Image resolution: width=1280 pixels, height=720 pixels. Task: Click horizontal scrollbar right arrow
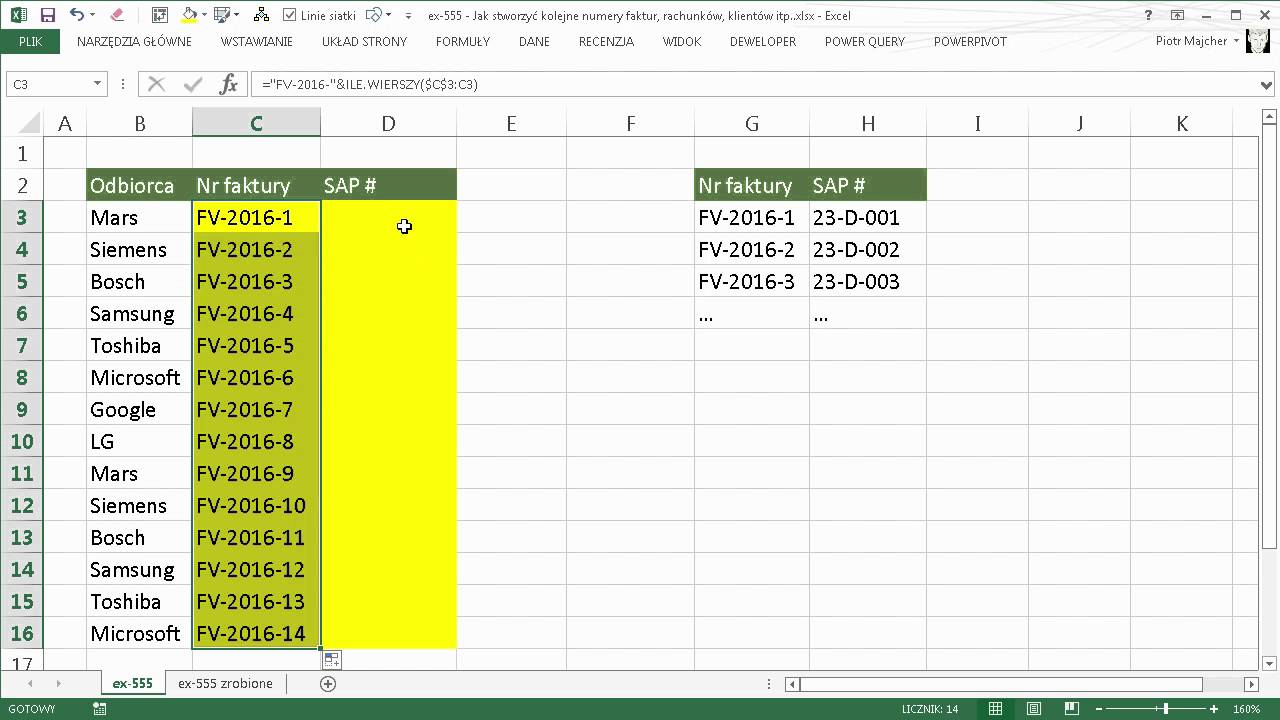coord(1252,684)
